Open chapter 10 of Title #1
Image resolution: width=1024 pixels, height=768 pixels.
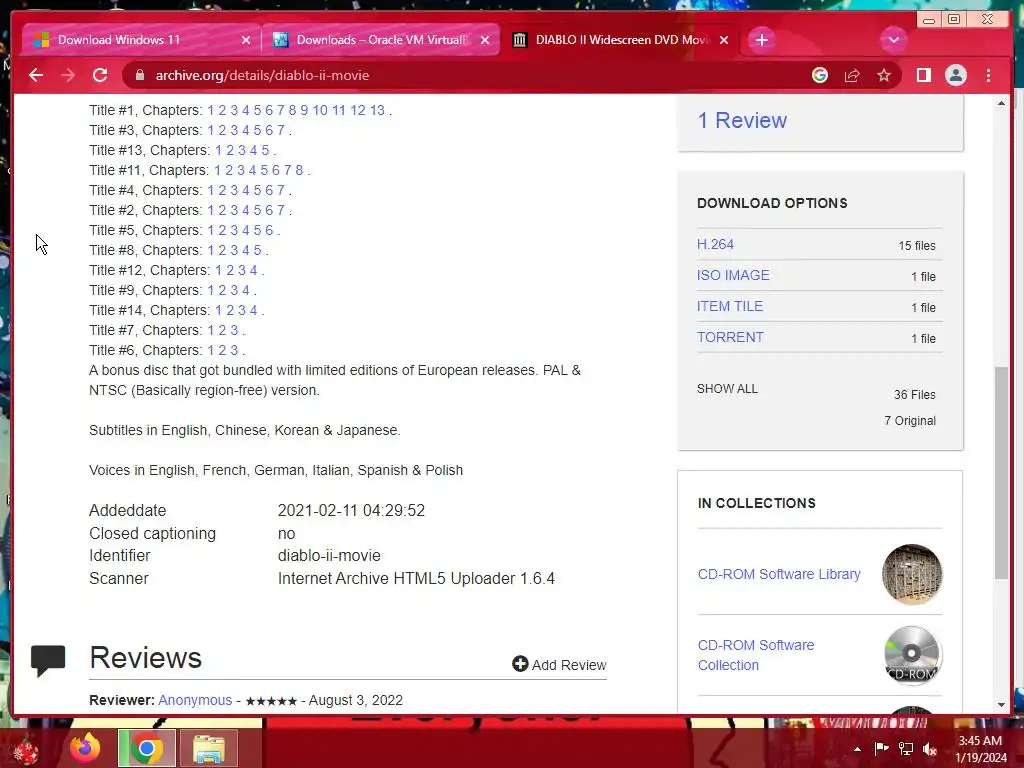320,110
